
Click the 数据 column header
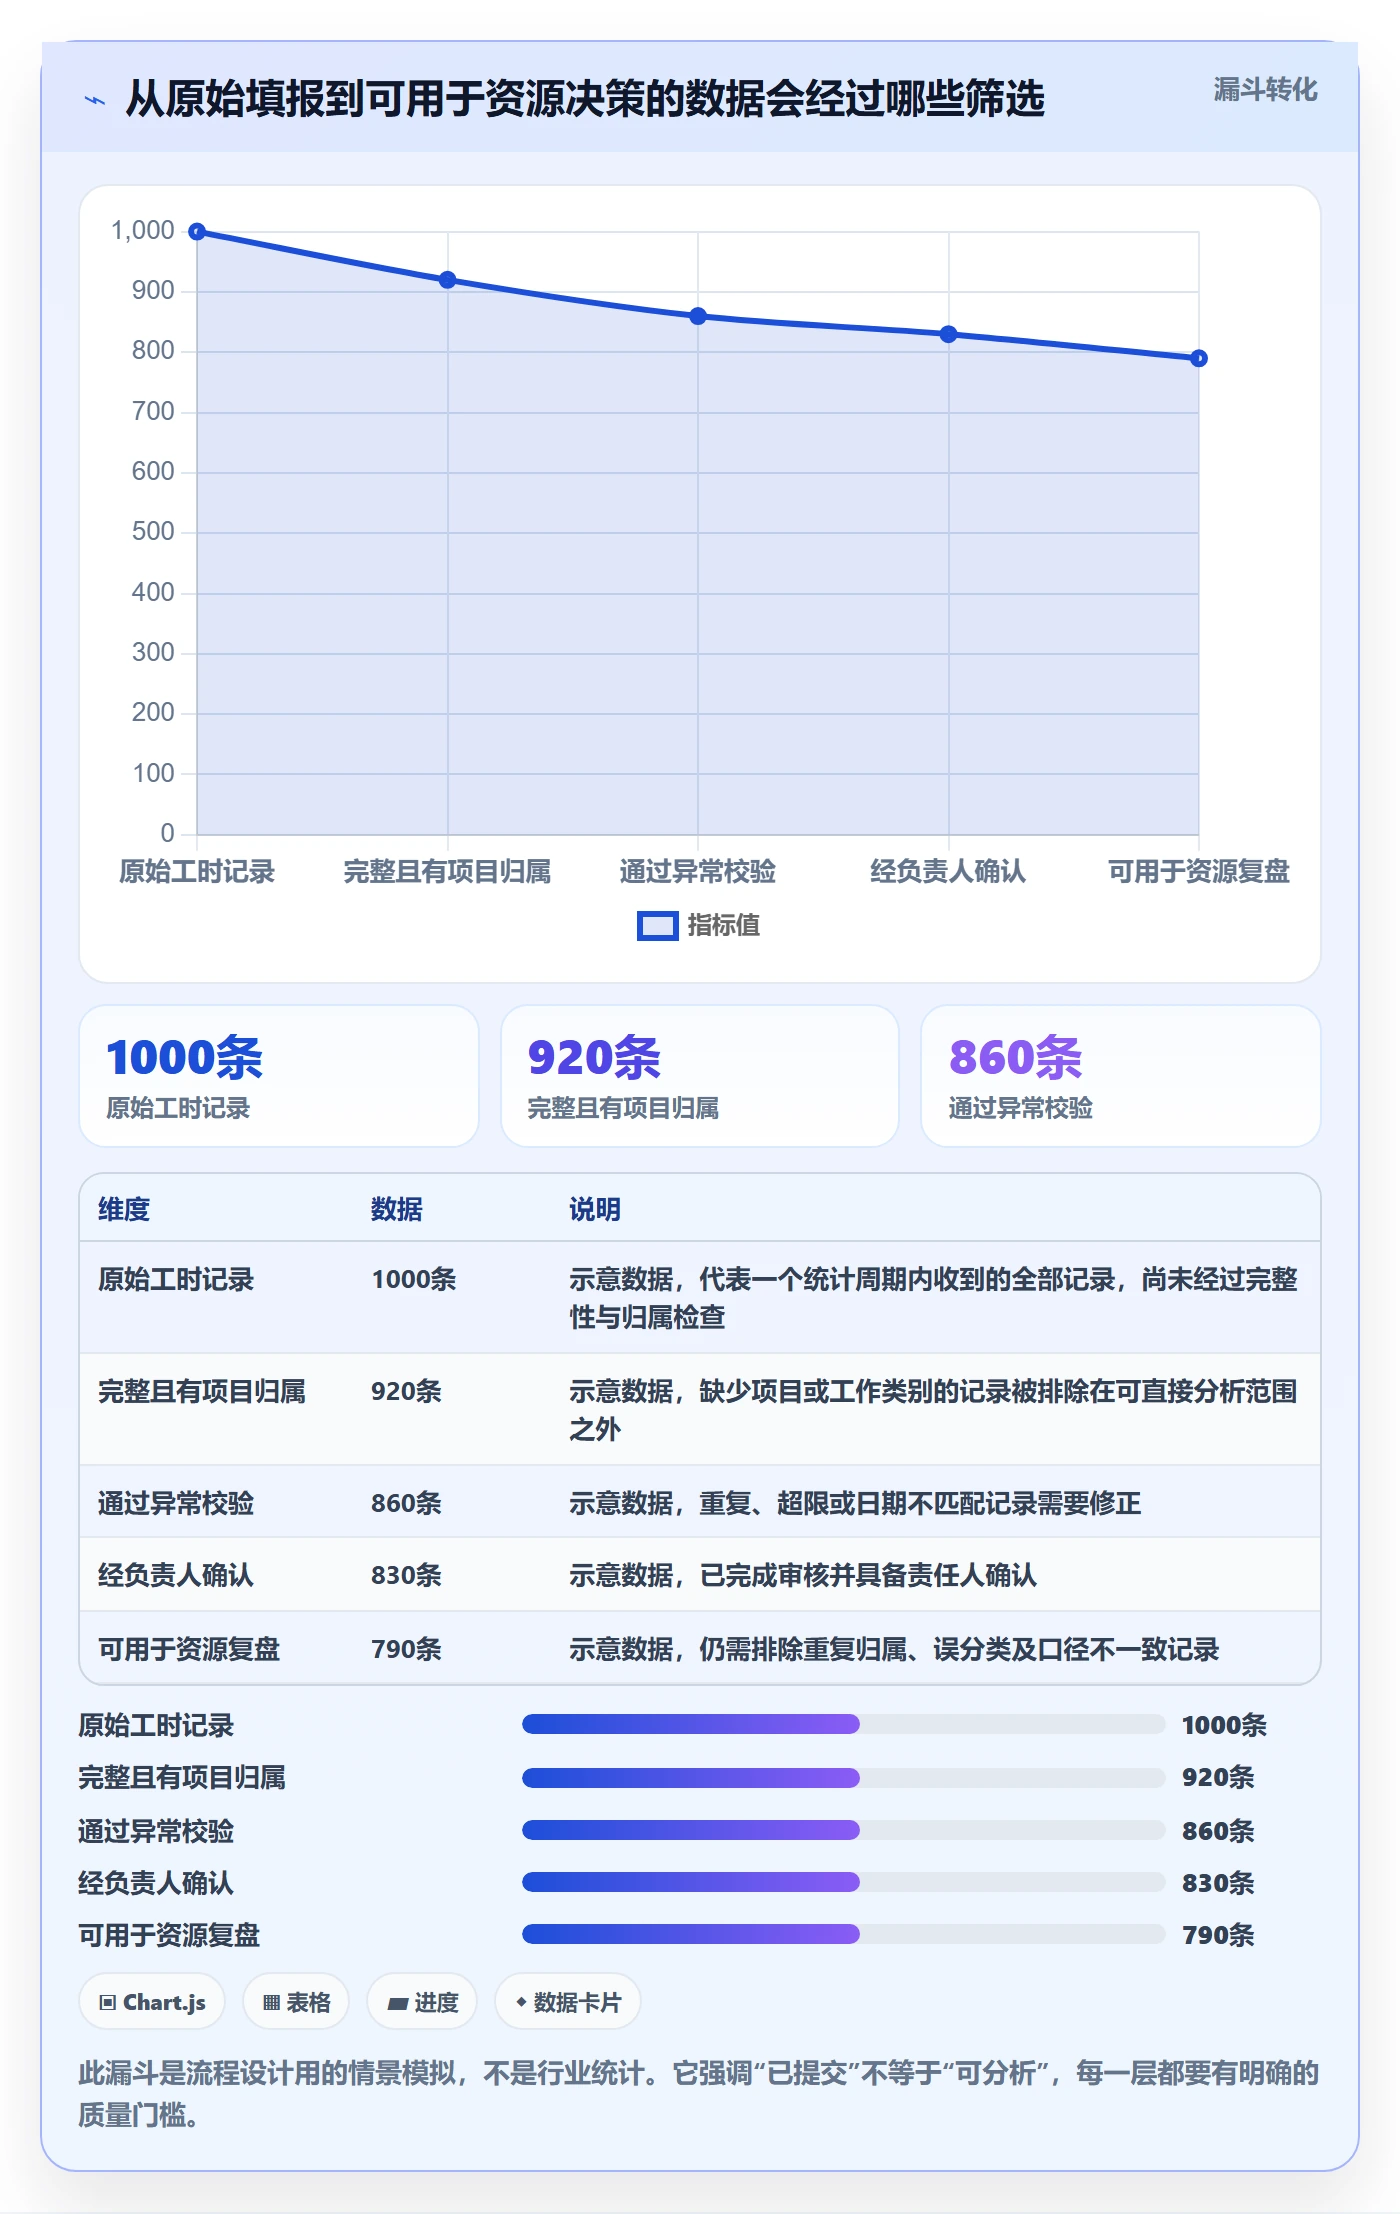tap(397, 1209)
